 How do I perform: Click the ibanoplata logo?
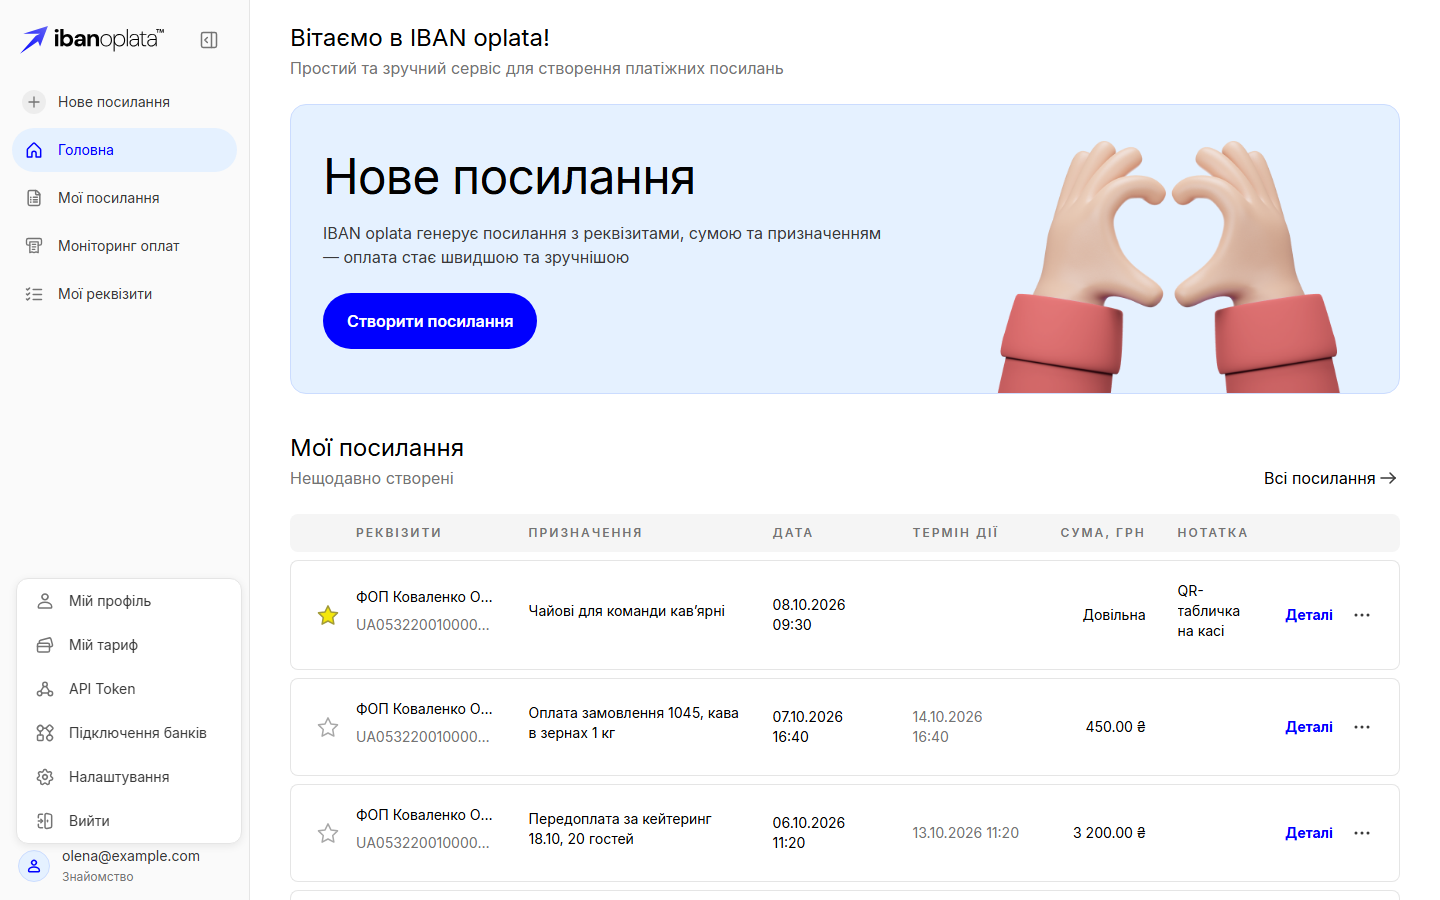tap(93, 39)
